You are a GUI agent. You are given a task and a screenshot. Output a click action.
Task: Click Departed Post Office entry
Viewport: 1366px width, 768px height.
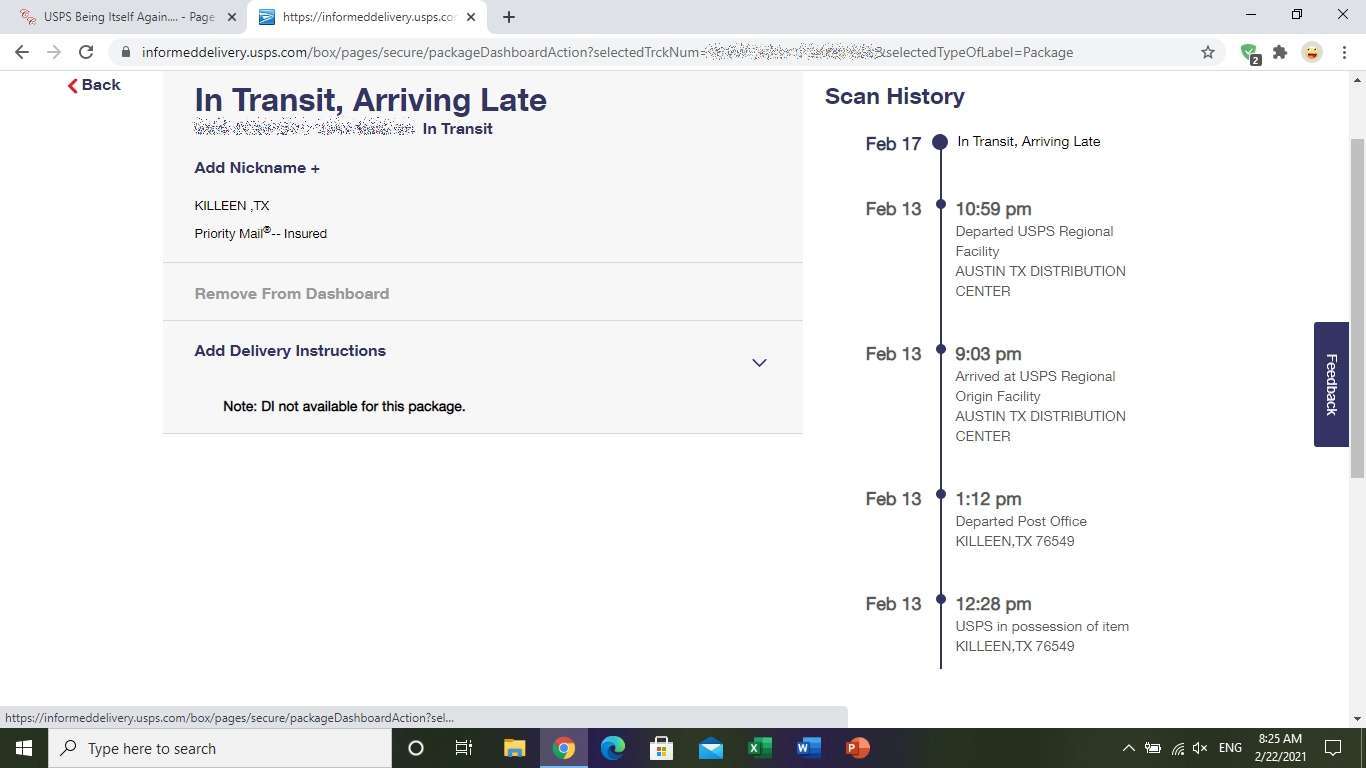coord(1021,520)
